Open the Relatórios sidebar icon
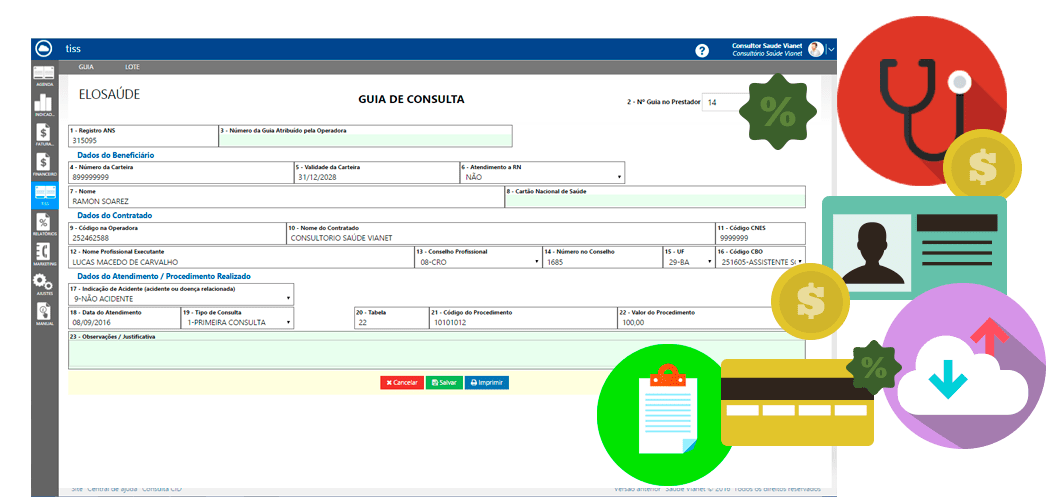 click(x=44, y=225)
